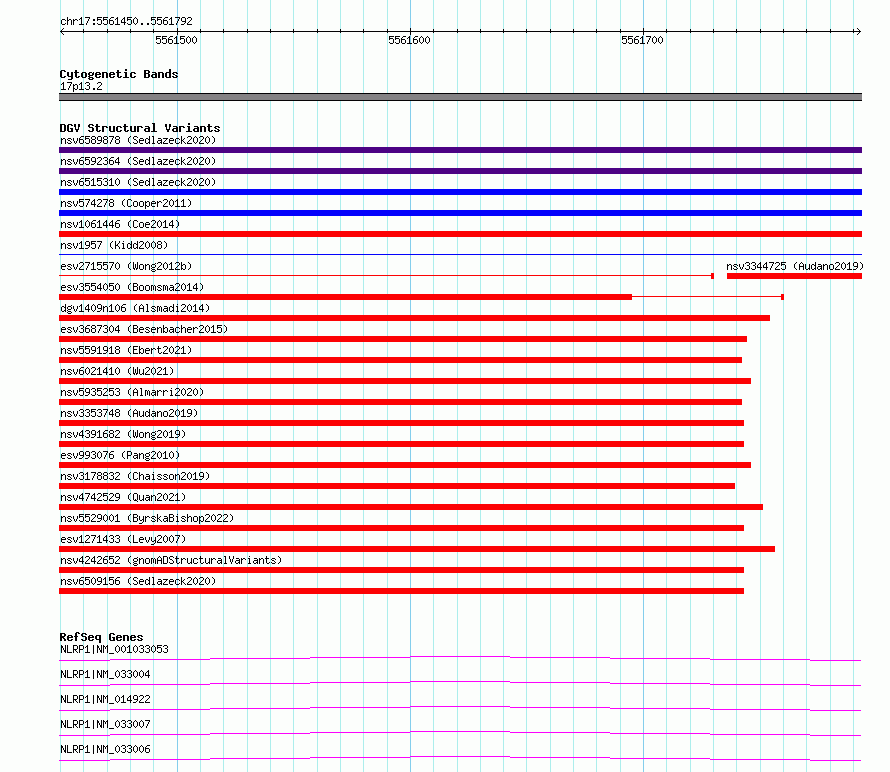Viewport: 890px width, 772px height.
Task: Click the nsv6021410 (Wu2021) label
Action: 117,371
